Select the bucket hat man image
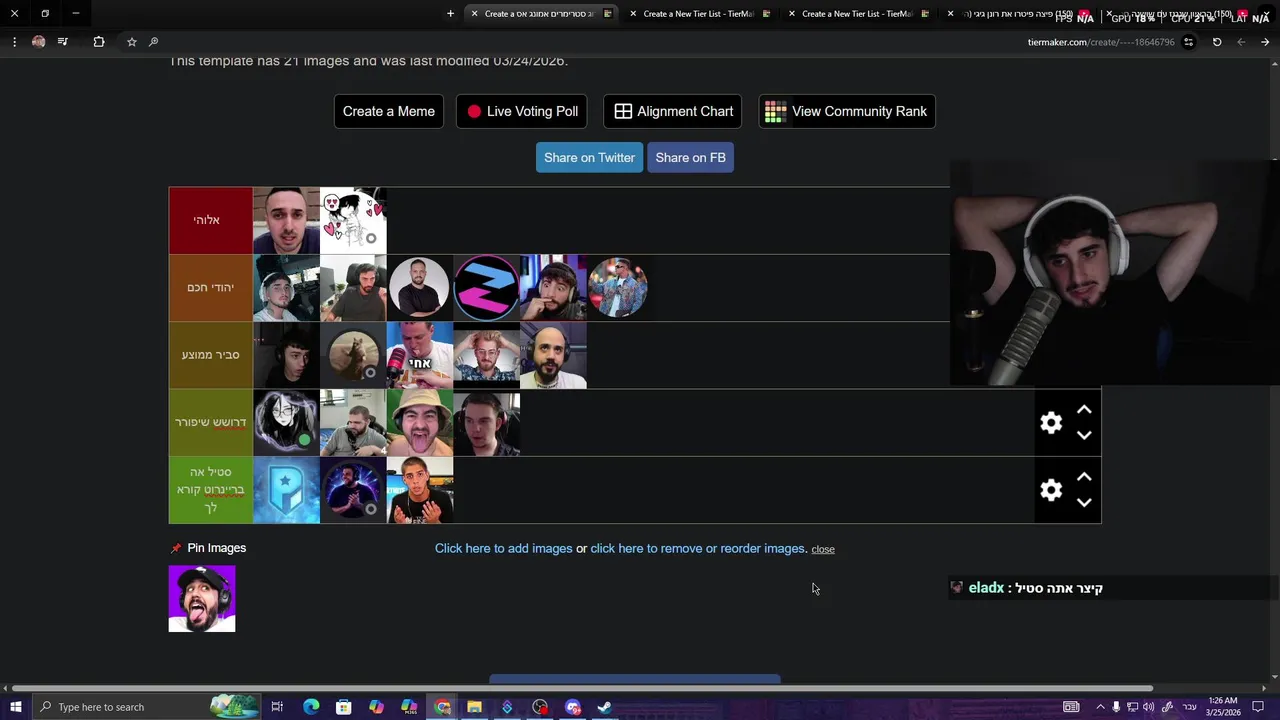The height and width of the screenshot is (720, 1280). 420,423
